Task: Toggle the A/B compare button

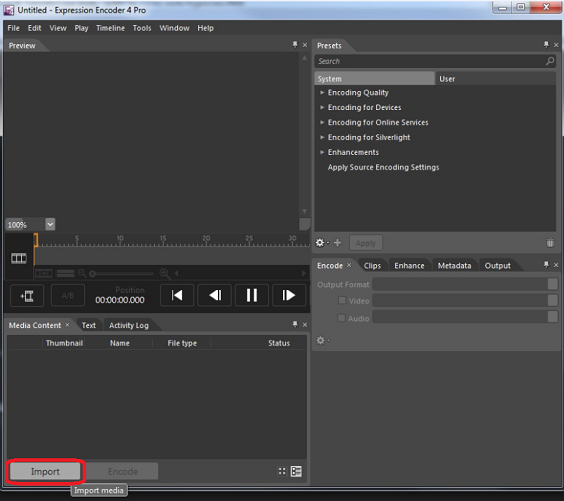Action: click(x=68, y=296)
